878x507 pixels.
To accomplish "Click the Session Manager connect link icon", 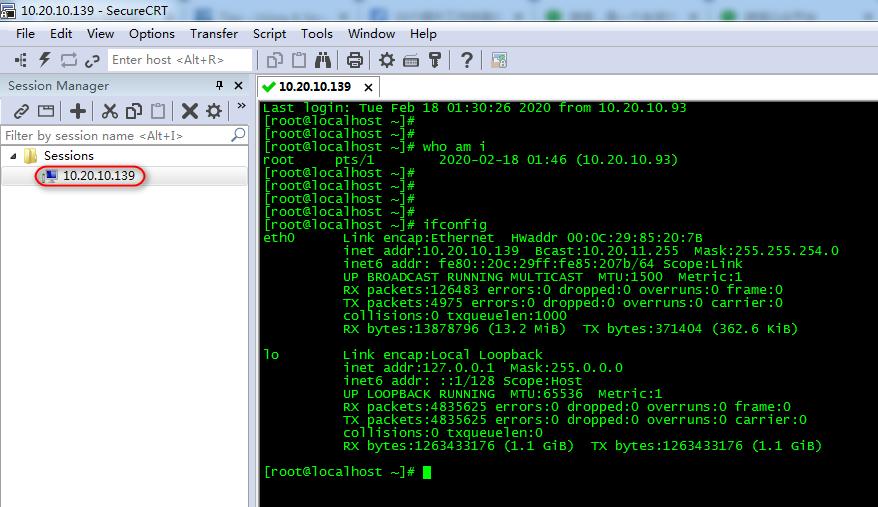I will tap(21, 111).
